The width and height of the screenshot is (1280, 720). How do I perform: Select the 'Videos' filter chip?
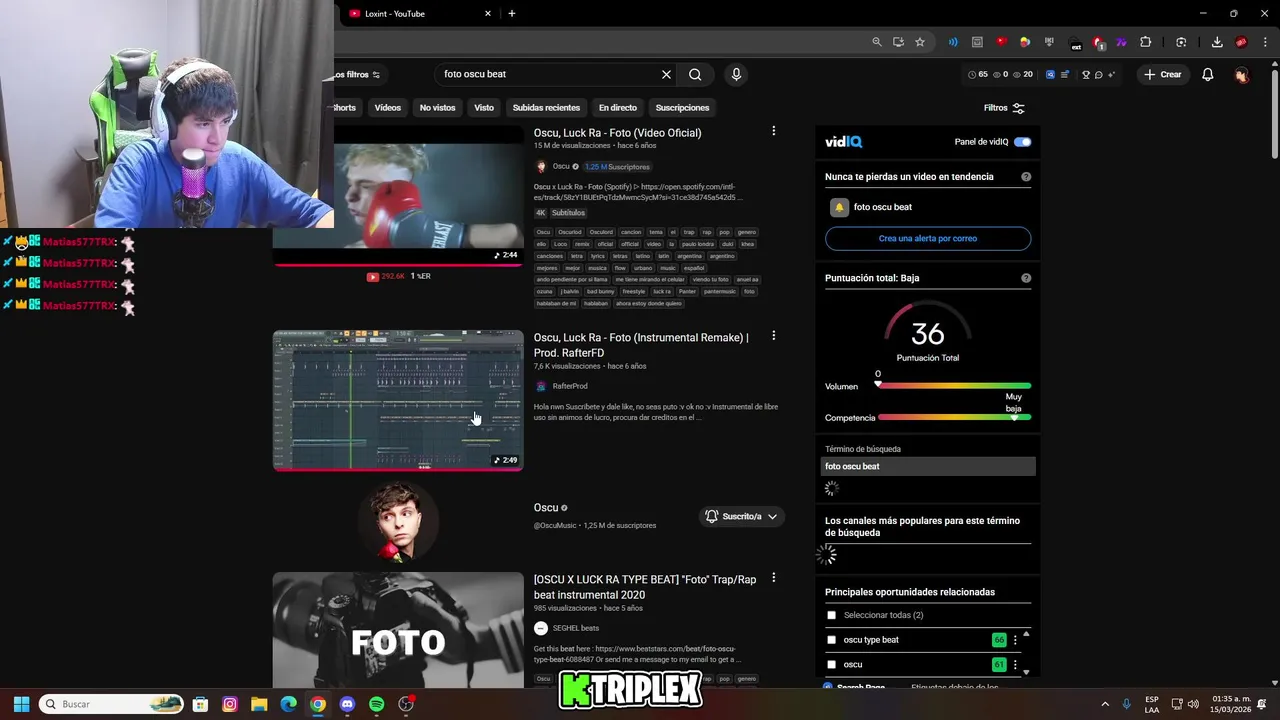click(x=387, y=108)
